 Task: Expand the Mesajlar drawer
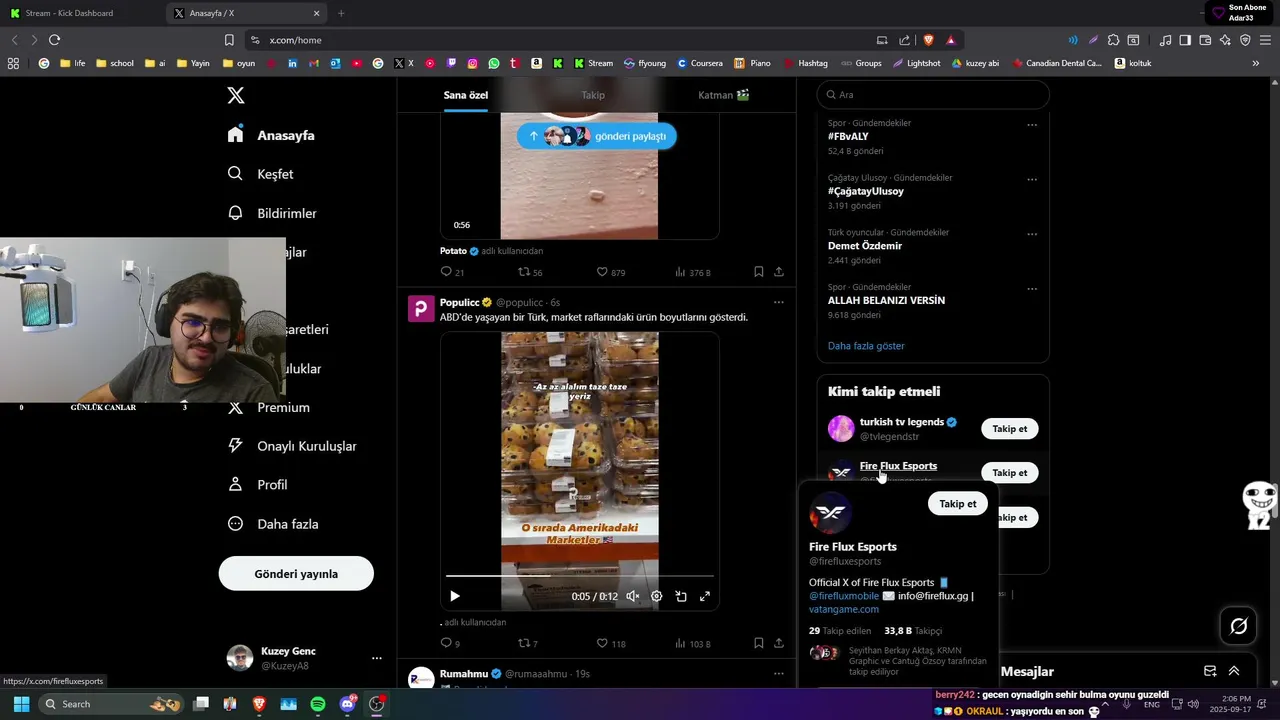[x=1234, y=671]
